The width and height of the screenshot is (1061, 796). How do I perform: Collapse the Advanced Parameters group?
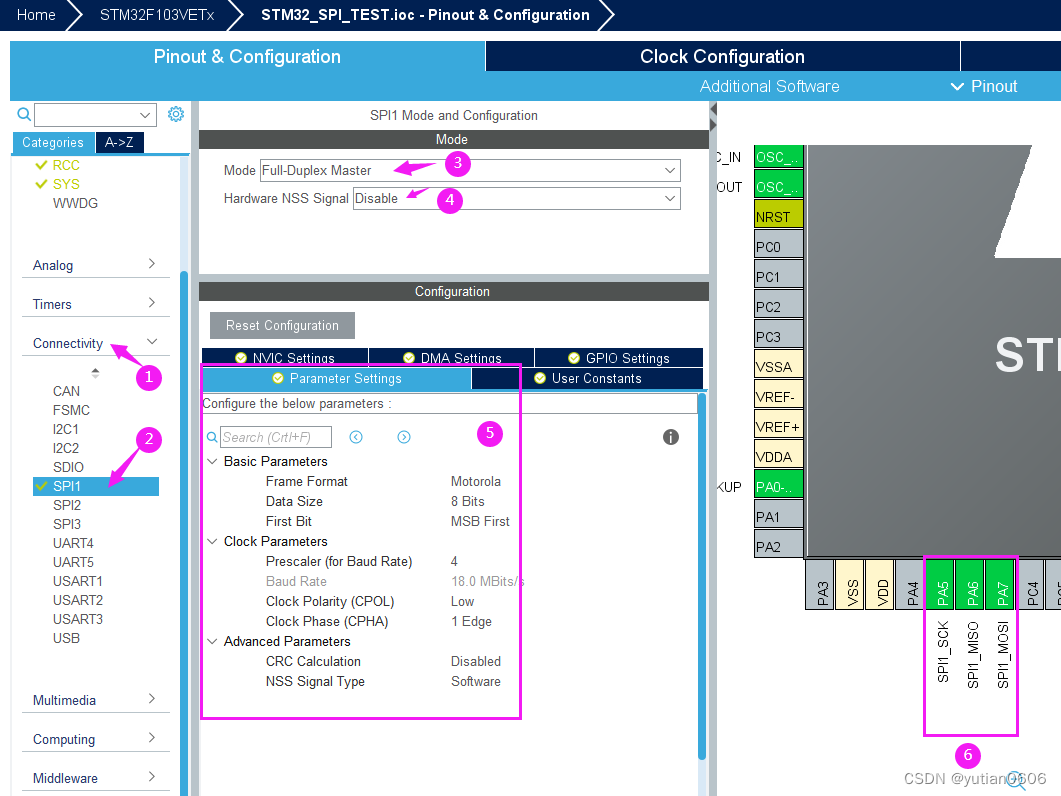[x=212, y=642]
